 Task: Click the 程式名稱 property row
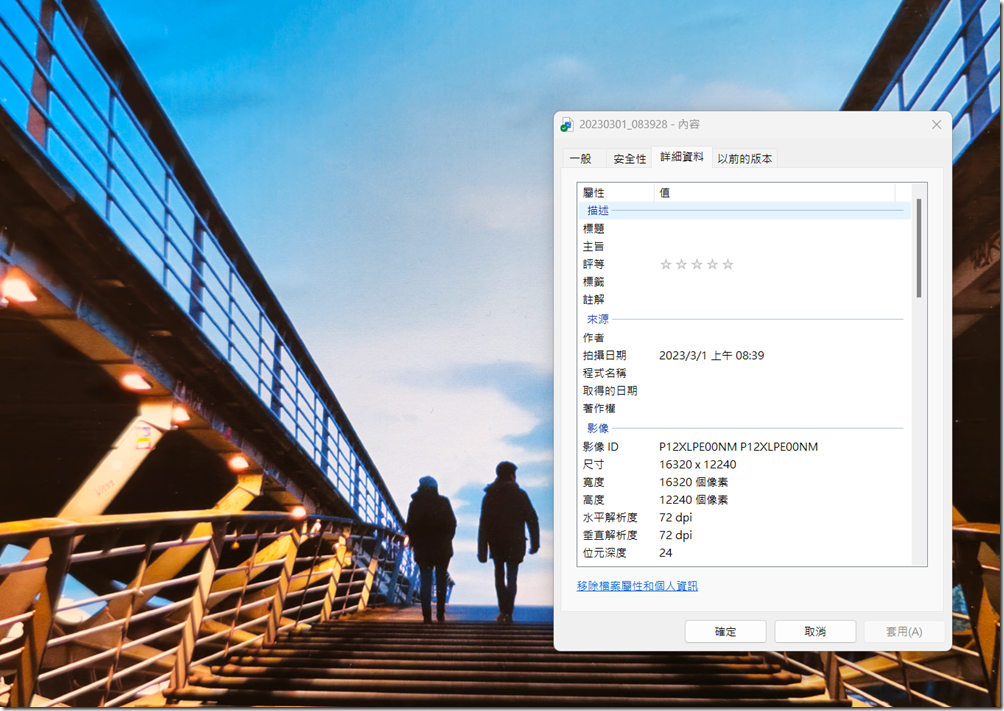coord(744,373)
